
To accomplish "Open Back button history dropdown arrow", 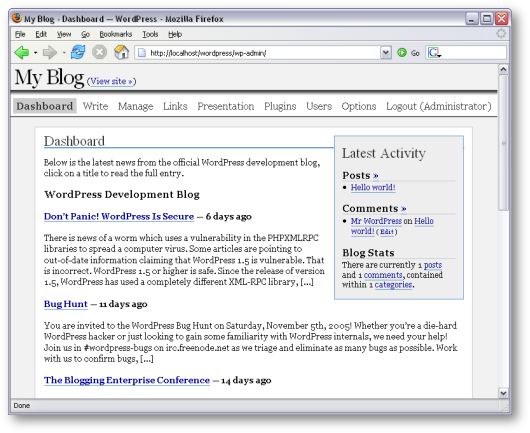I will point(35,53).
